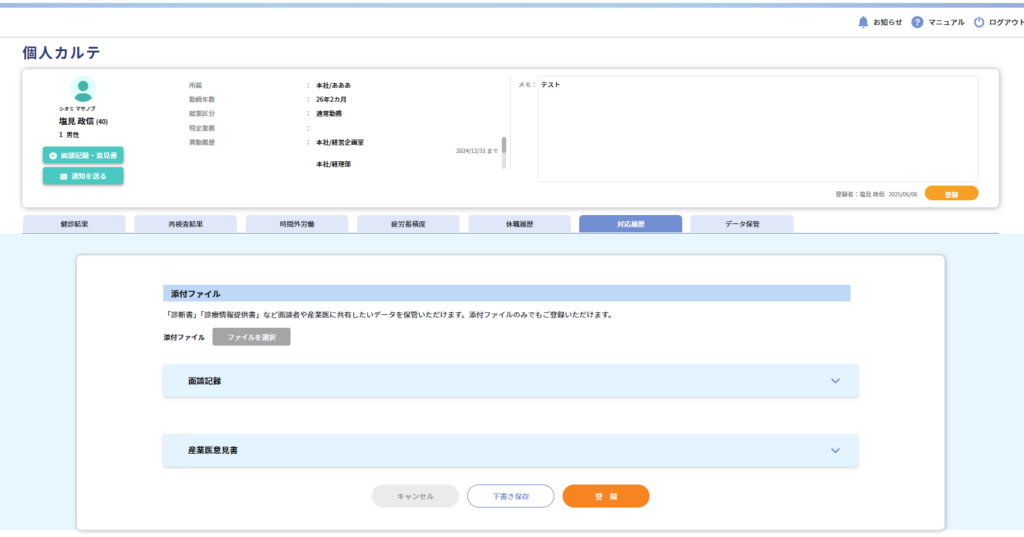Click the orange 登録 button below the form

pyautogui.click(x=606, y=496)
